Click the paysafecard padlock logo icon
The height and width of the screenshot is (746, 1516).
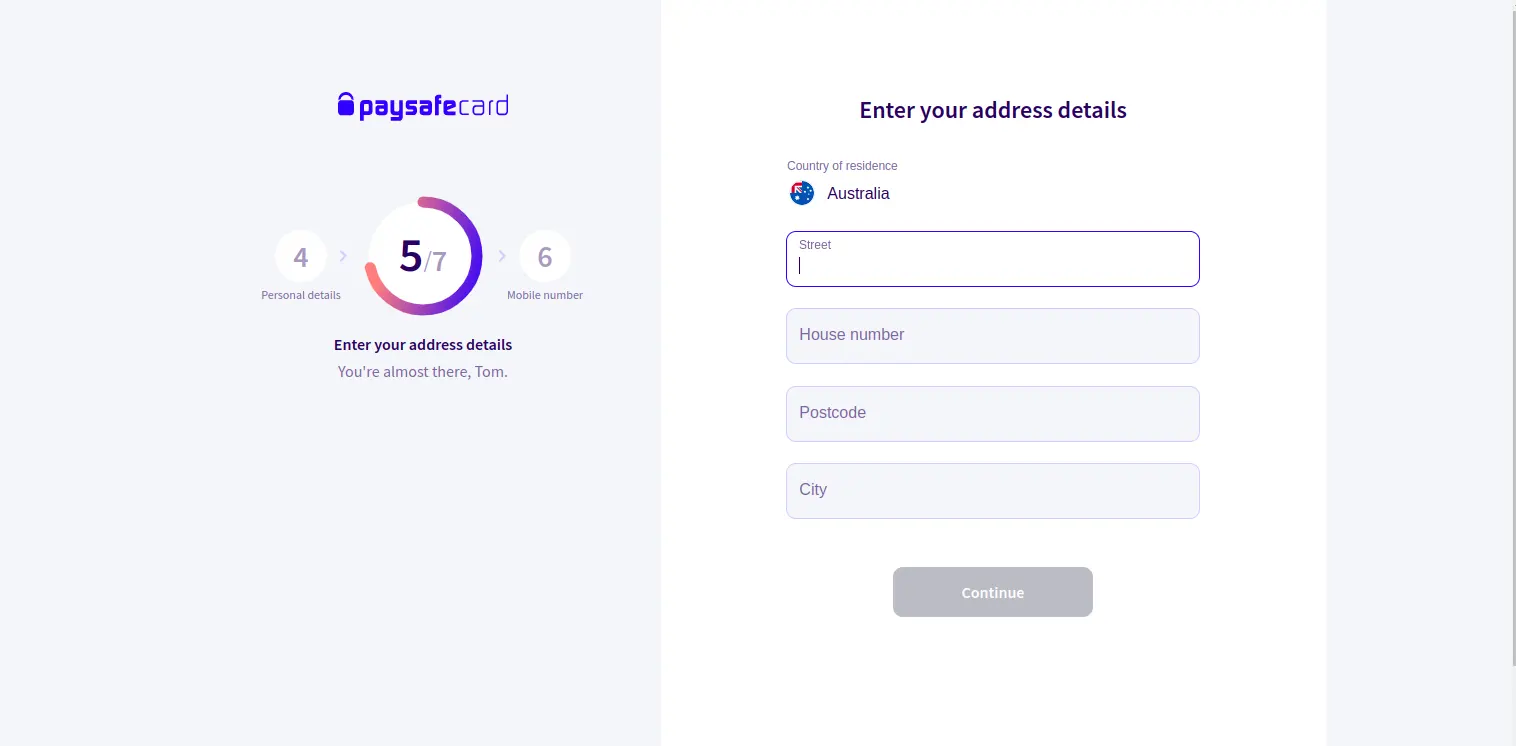pos(346,105)
